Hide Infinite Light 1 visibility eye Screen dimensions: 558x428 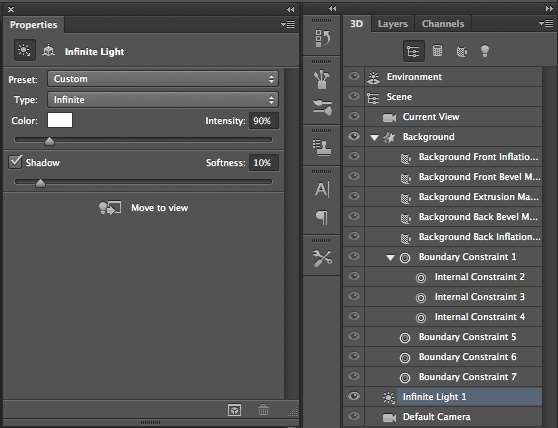[x=353, y=396]
